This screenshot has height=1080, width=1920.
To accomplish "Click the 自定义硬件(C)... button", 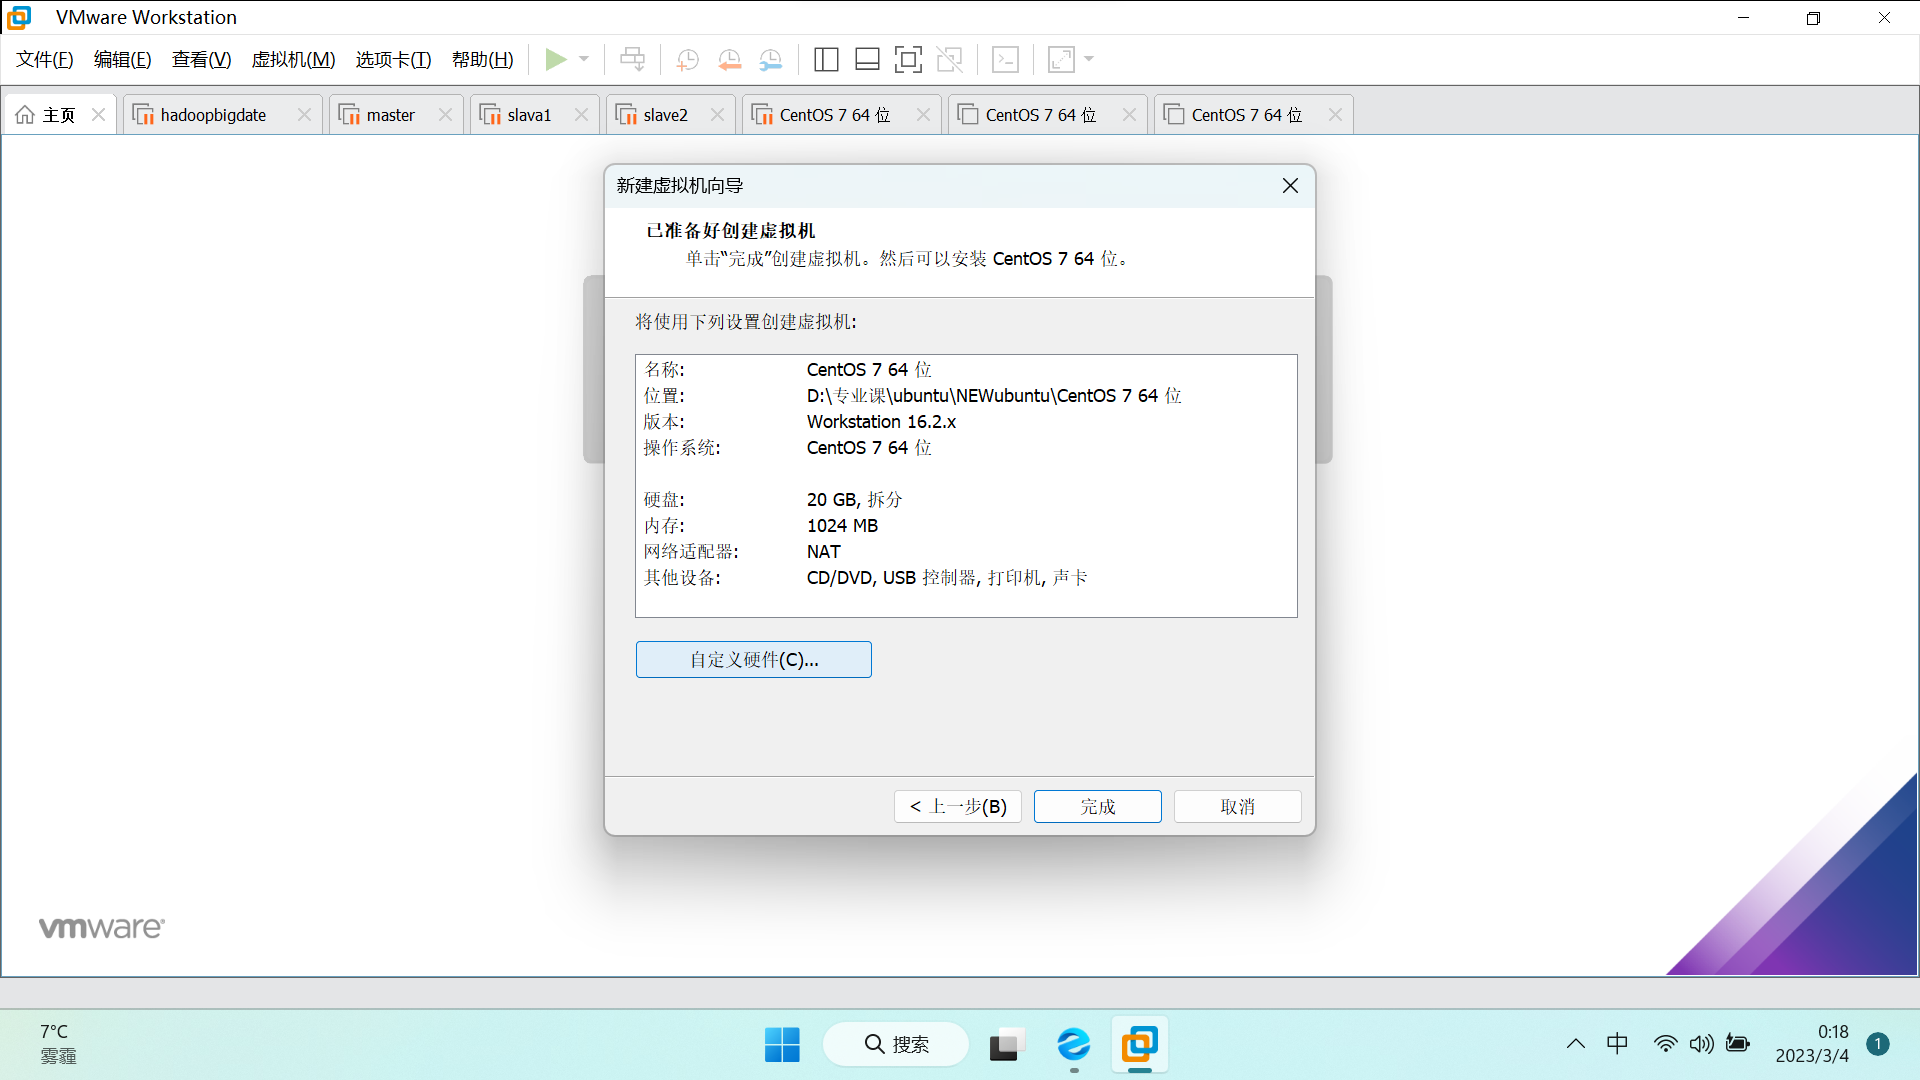I will (x=753, y=660).
